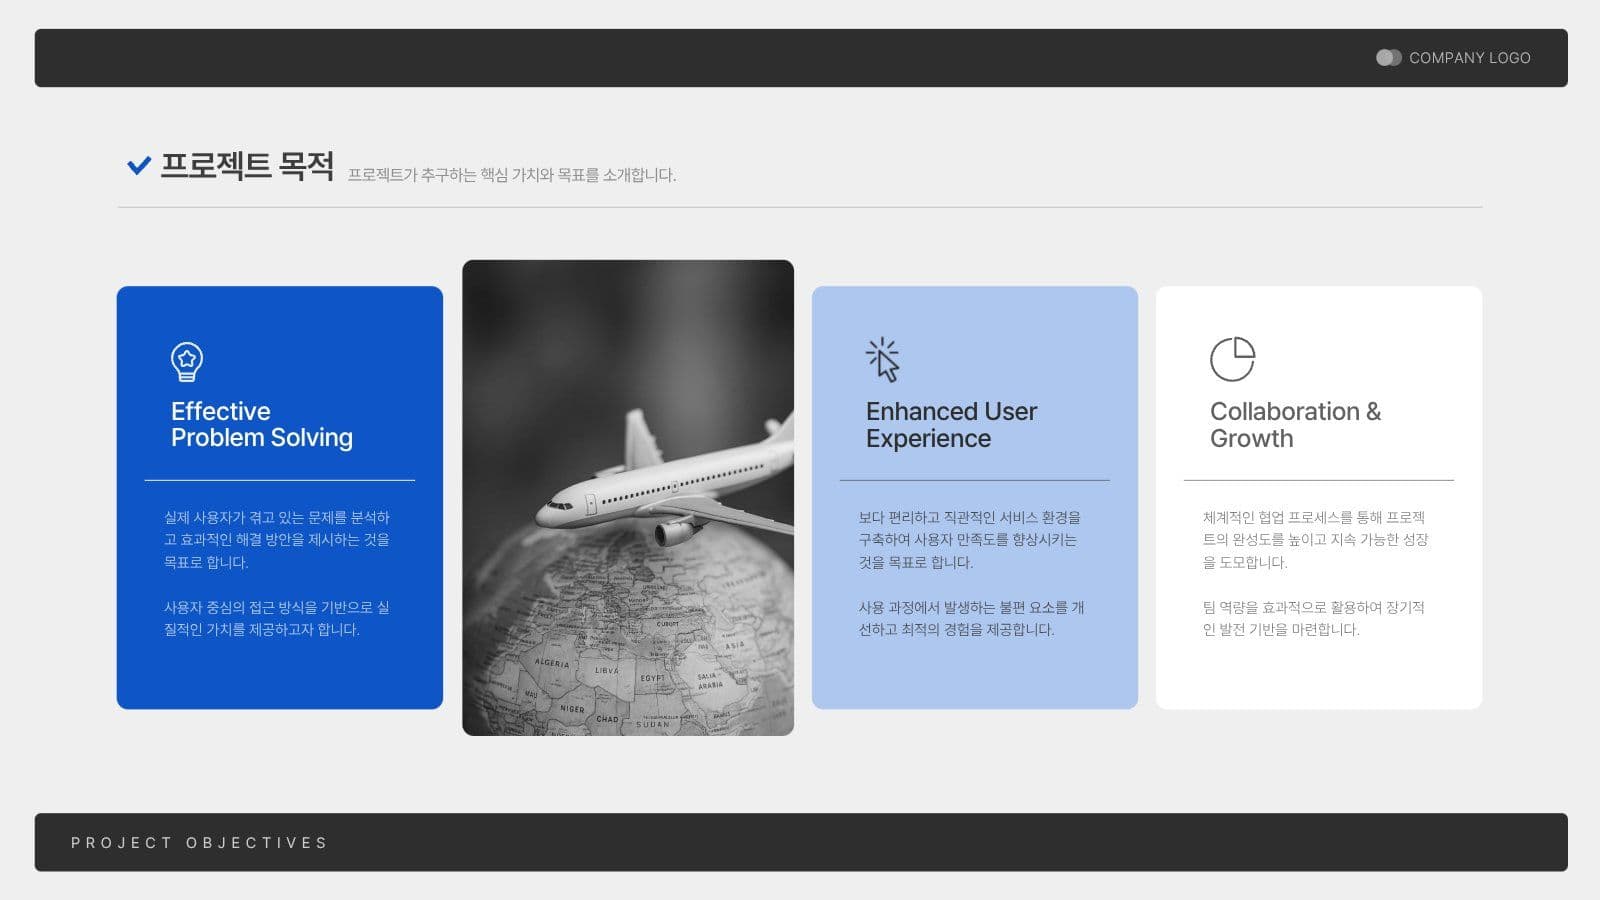1600x900 pixels.
Task: Click the subtitle 프로젝트가 추구하는 핵심 가치와 목표를 소개합니다
Action: click(x=512, y=175)
